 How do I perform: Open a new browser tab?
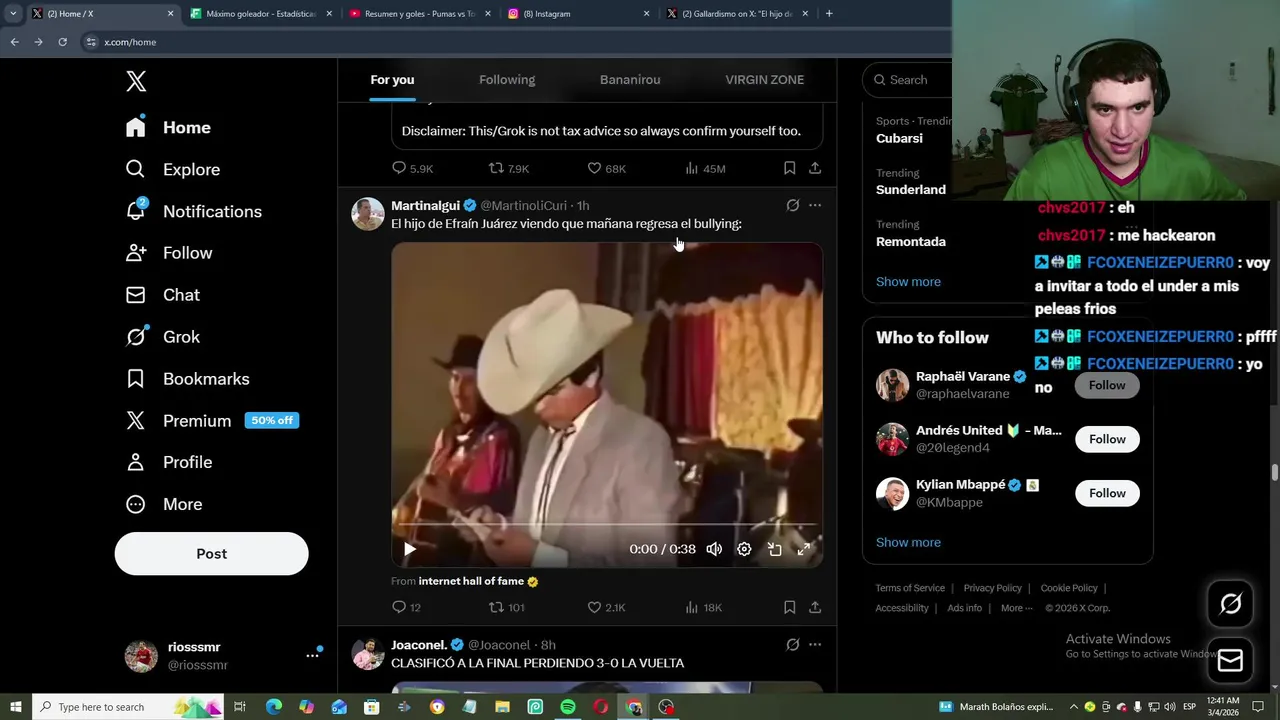pos(829,14)
